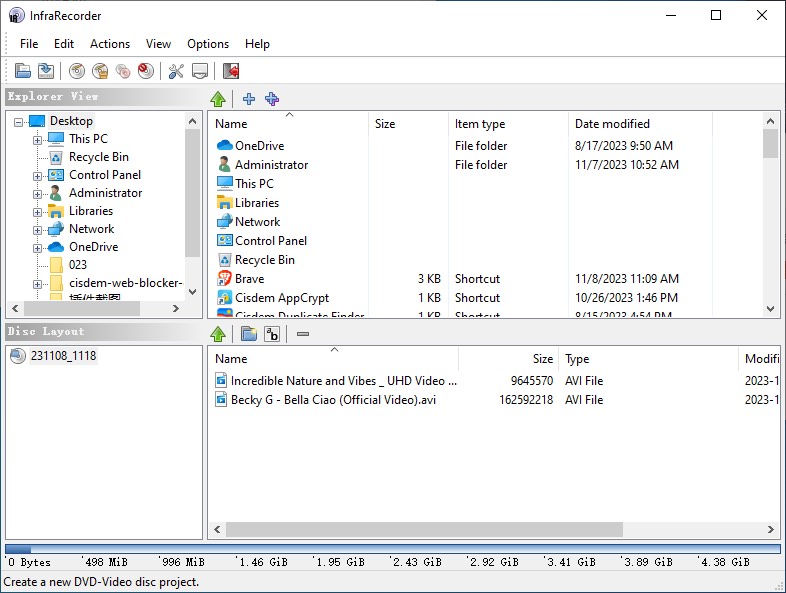Select the 231108_1118 disc icon
The image size is (786, 593).
(18, 356)
